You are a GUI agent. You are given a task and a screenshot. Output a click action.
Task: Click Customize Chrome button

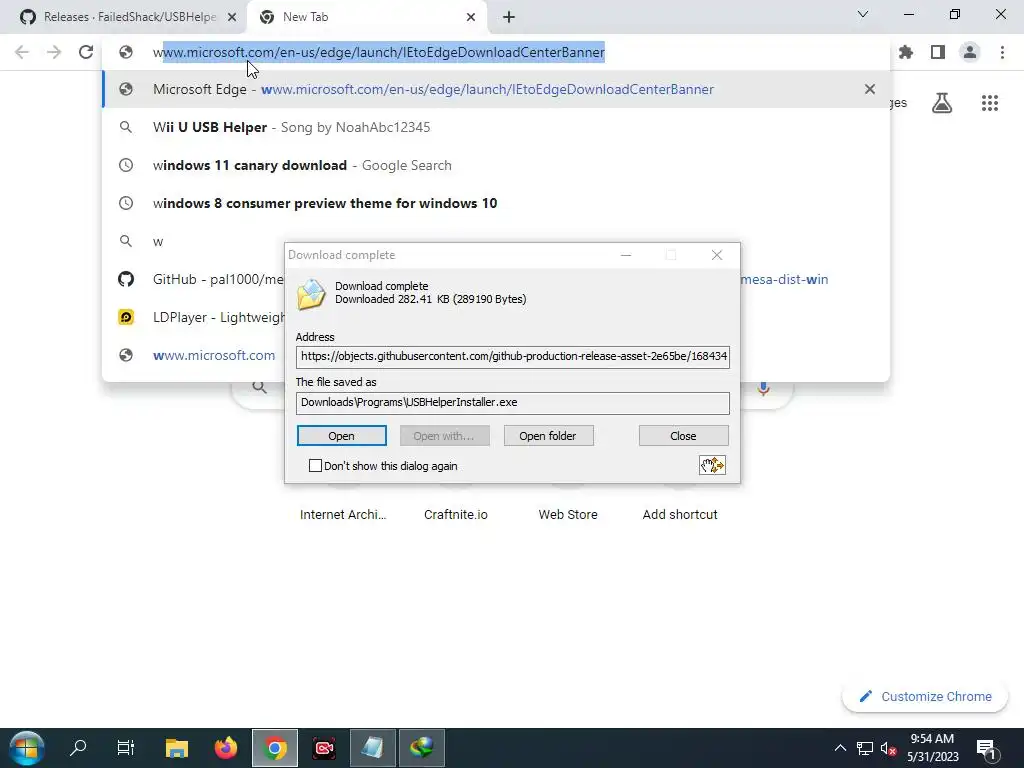[x=925, y=697]
